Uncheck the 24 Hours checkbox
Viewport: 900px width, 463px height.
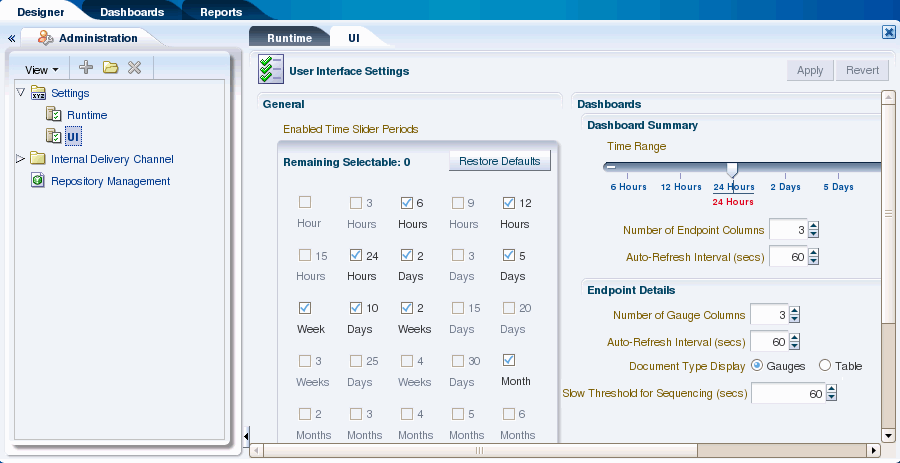coord(356,255)
